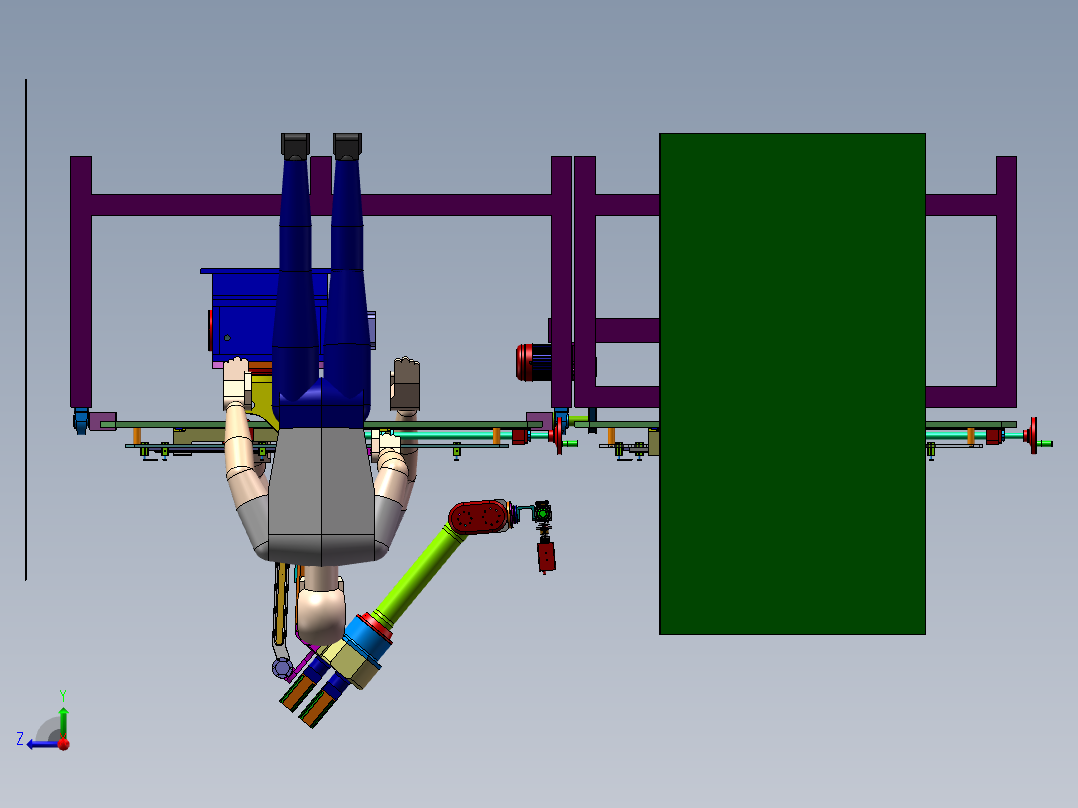The width and height of the screenshot is (1078, 808).
Task: Select the mannequin's raised brown-gloved hand
Action: (406, 385)
